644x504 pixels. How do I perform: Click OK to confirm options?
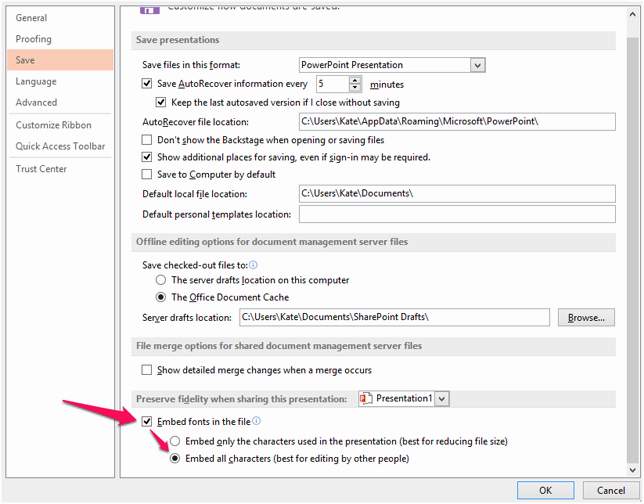pyautogui.click(x=545, y=490)
